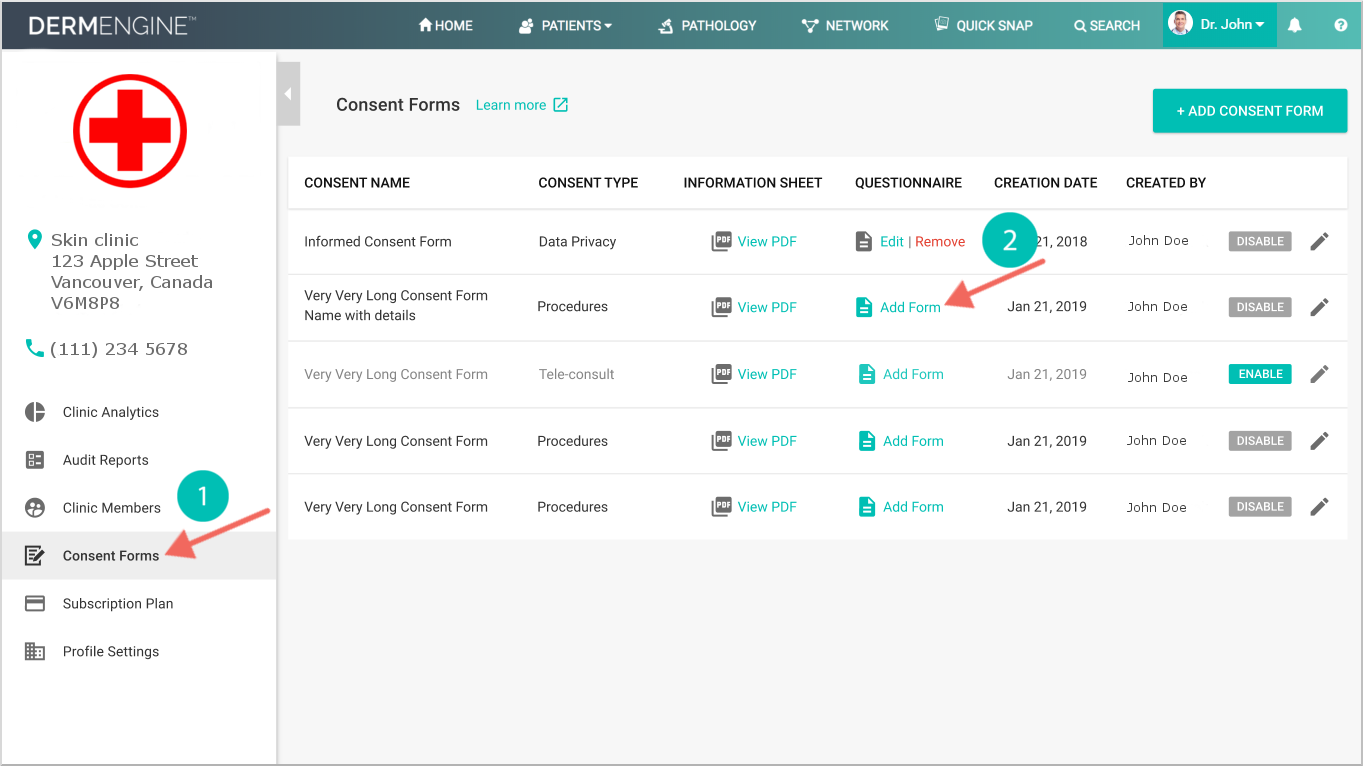Click the Add Consent Form button

[1249, 111]
